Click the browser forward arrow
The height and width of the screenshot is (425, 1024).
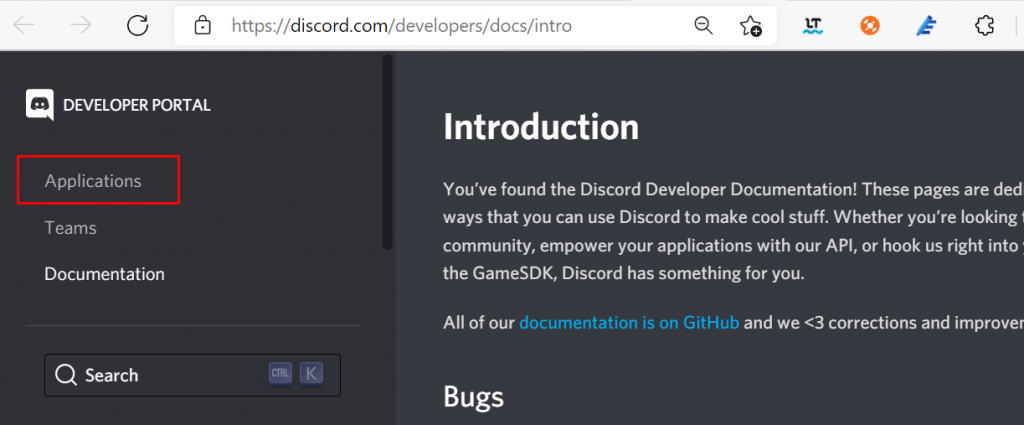click(81, 25)
